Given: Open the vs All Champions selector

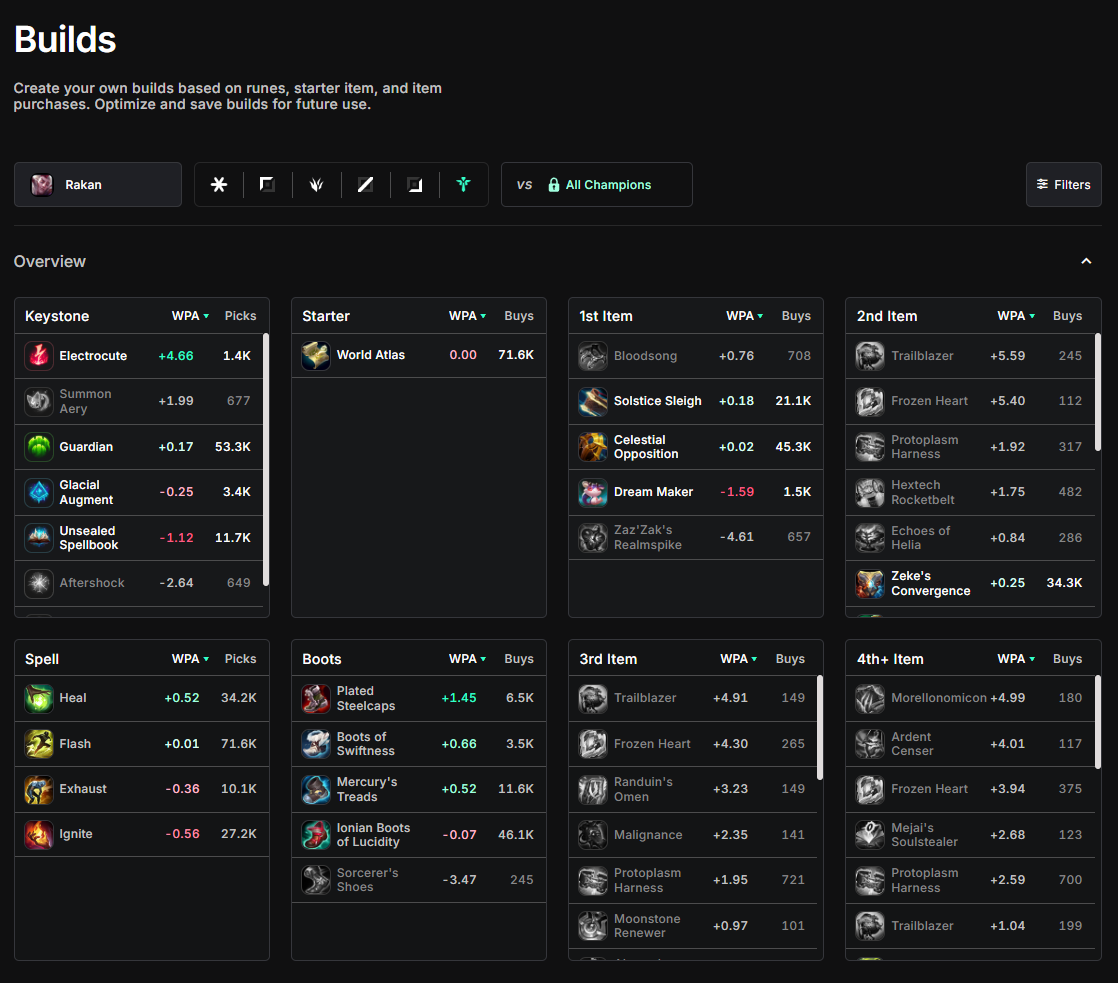Looking at the screenshot, I should coord(597,185).
